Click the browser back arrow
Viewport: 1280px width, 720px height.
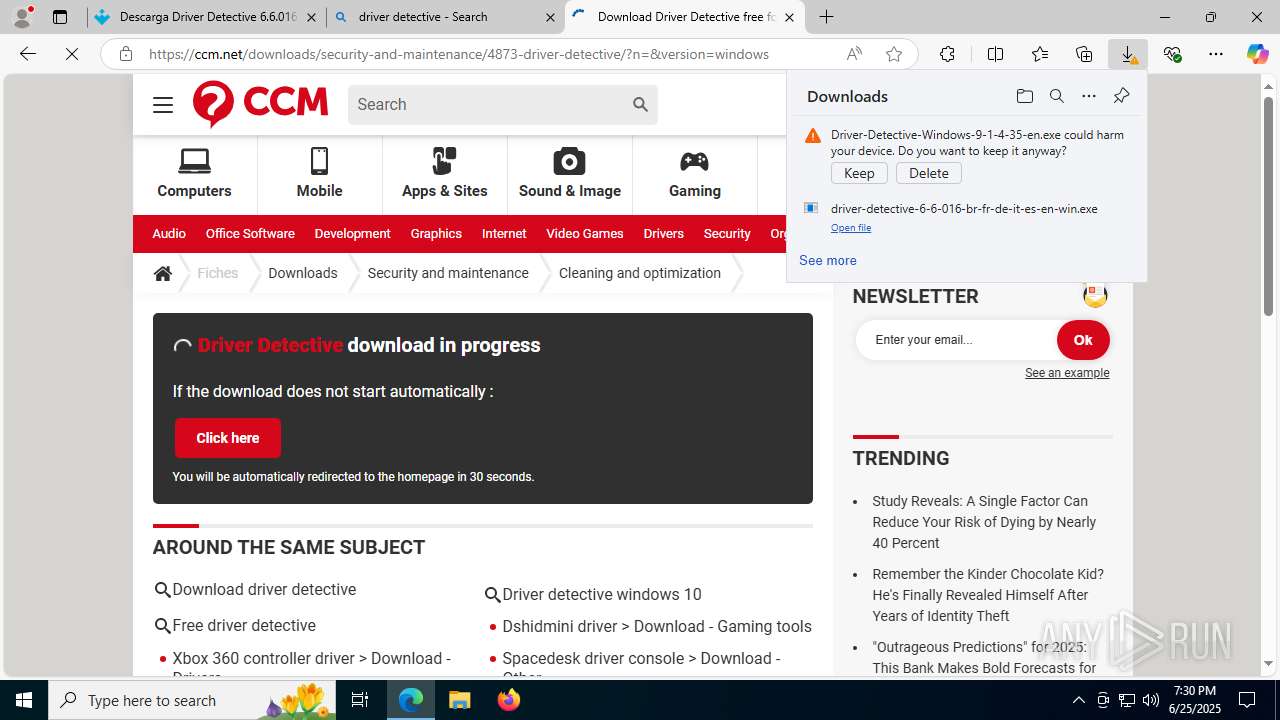28,54
